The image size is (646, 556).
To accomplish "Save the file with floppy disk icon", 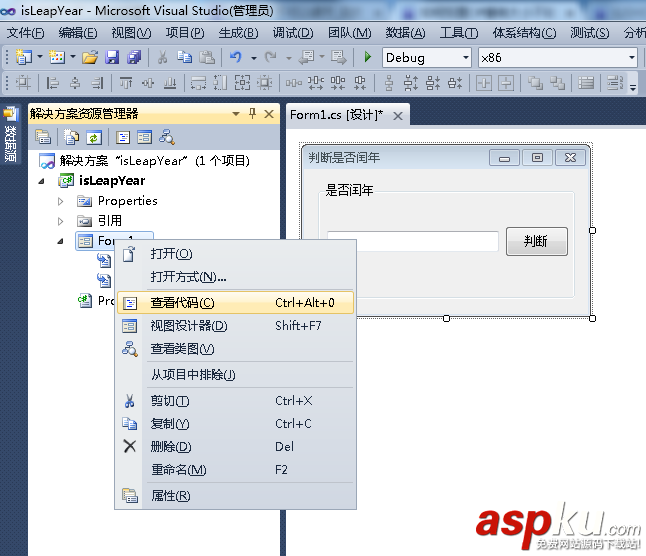I will tap(112, 57).
